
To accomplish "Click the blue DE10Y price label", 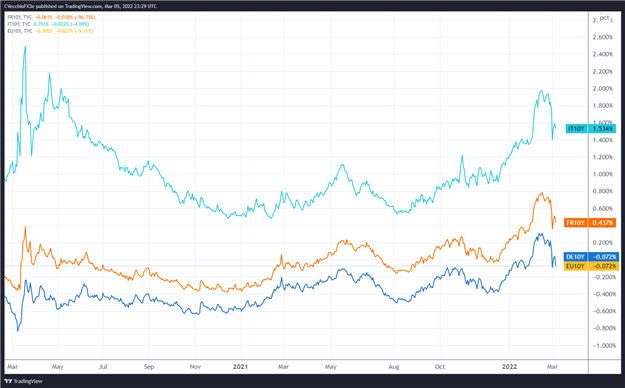I will 591,256.
